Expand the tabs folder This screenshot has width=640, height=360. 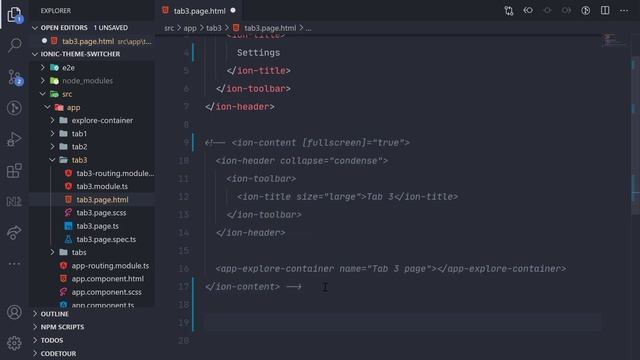tap(53, 252)
